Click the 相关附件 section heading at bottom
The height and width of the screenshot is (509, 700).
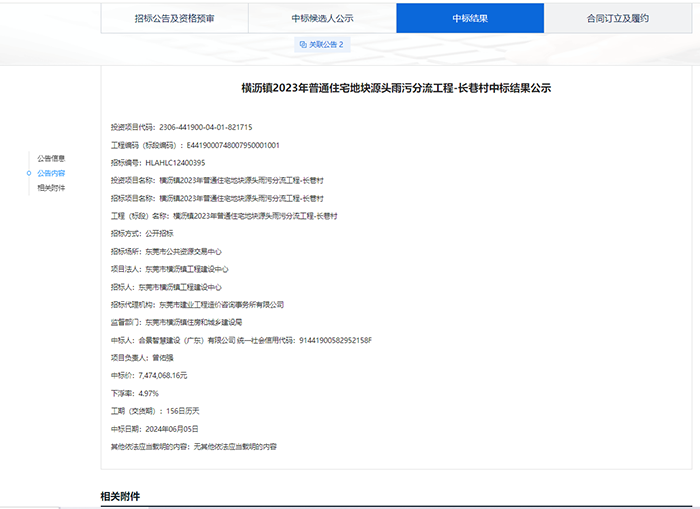pos(120,496)
